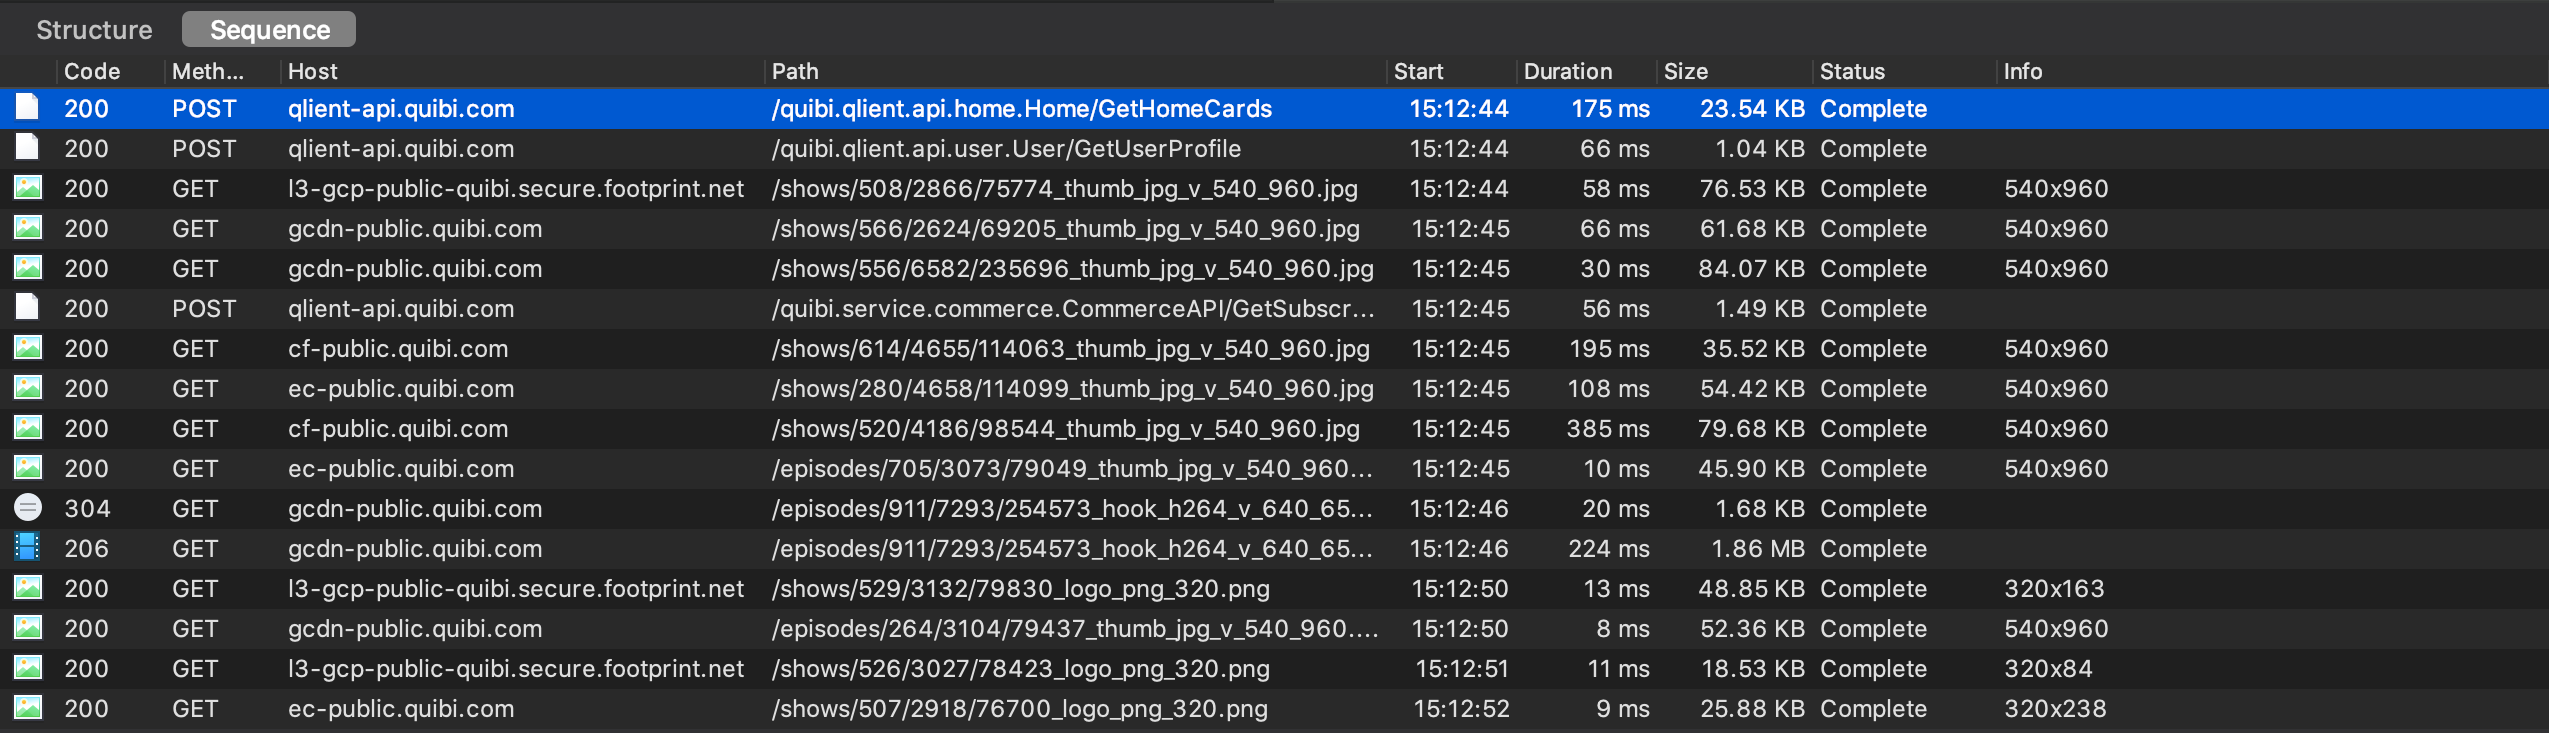2549x733 pixels.
Task: Select the 78423_logo_png_320.png request row
Action: pyautogui.click(x=1274, y=668)
